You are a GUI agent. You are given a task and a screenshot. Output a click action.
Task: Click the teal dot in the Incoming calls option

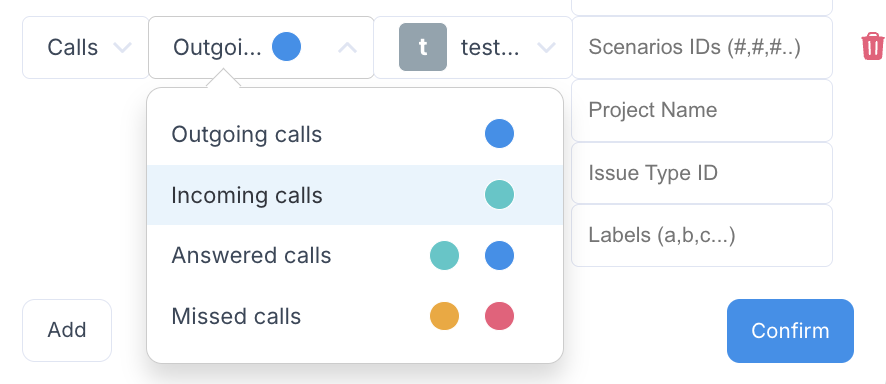point(500,195)
